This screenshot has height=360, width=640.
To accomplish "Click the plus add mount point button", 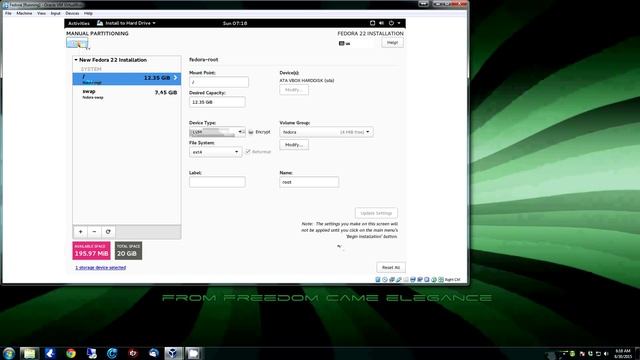I will coord(80,232).
